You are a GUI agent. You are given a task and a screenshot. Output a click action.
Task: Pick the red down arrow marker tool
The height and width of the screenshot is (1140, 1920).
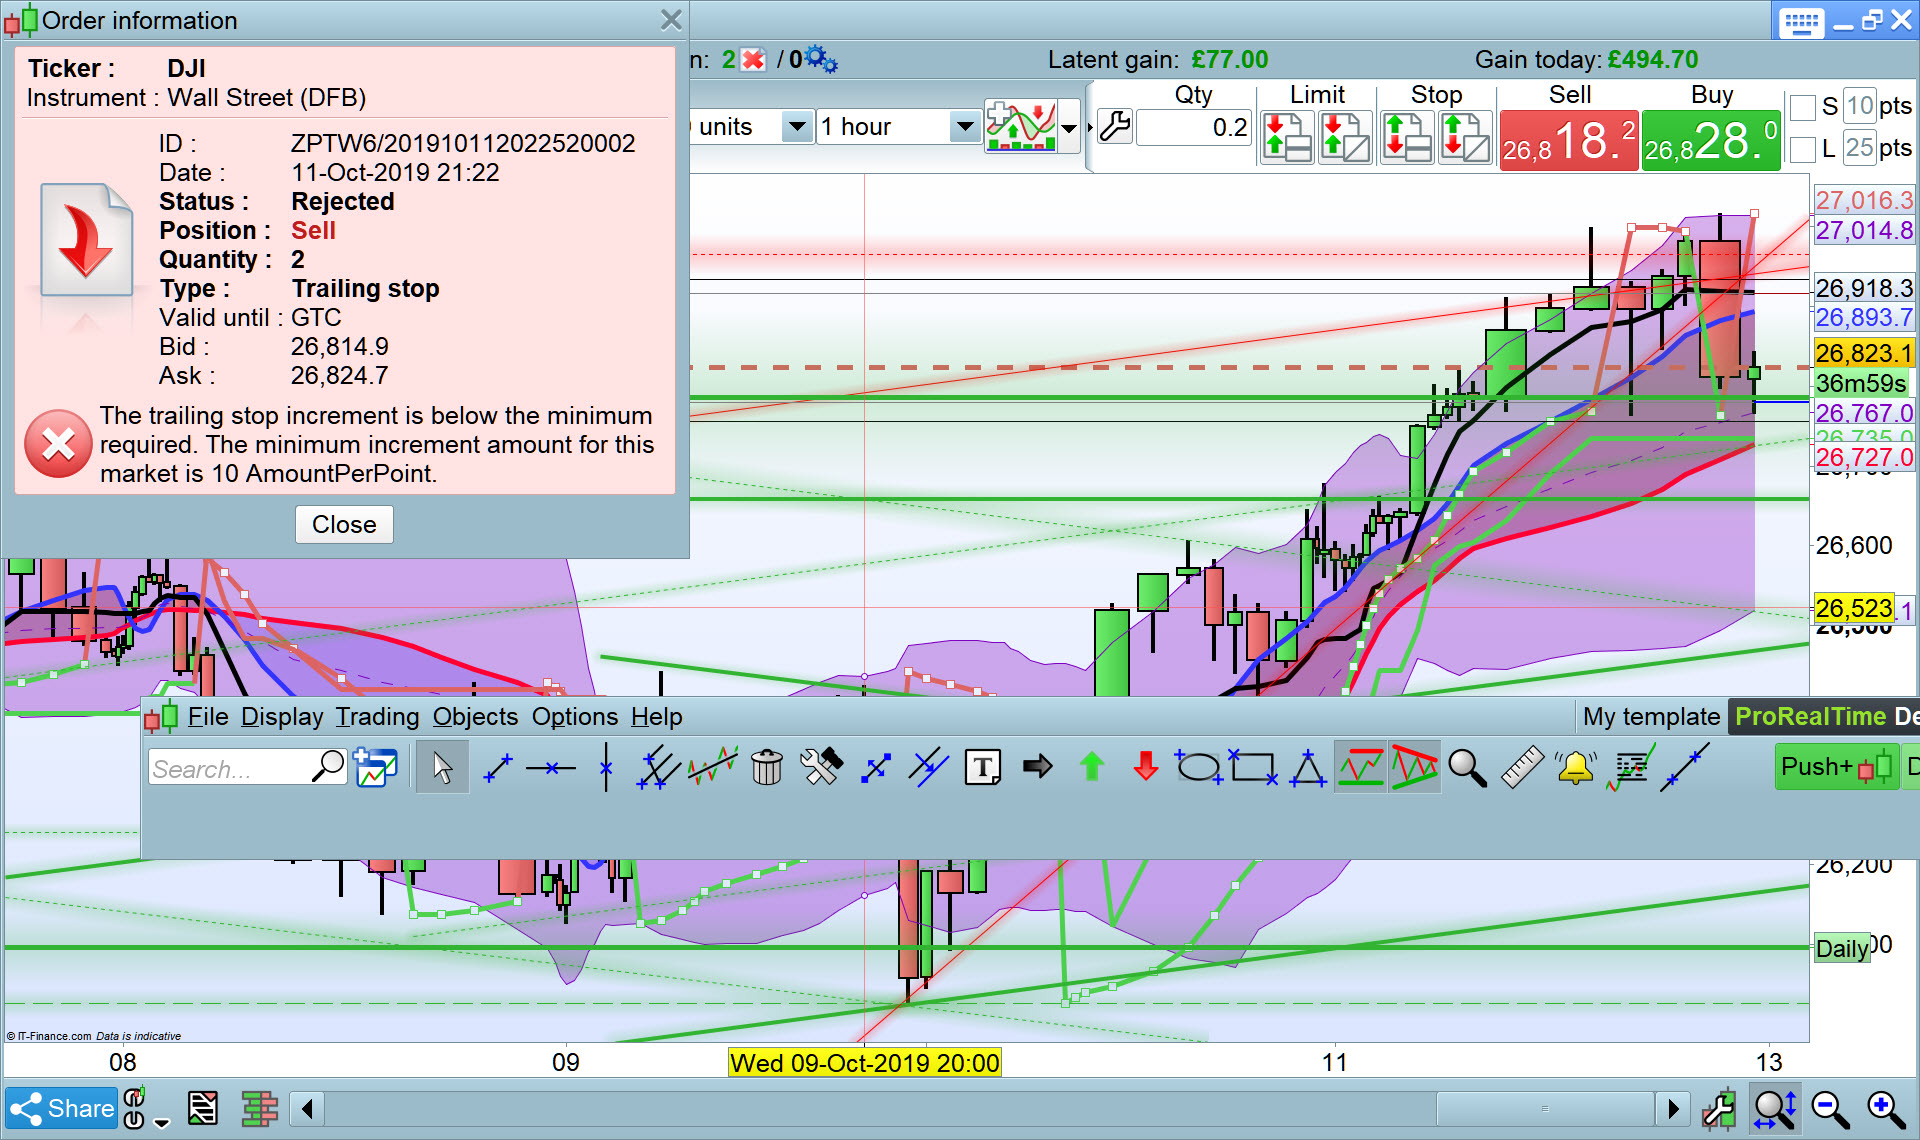pyautogui.click(x=1146, y=768)
